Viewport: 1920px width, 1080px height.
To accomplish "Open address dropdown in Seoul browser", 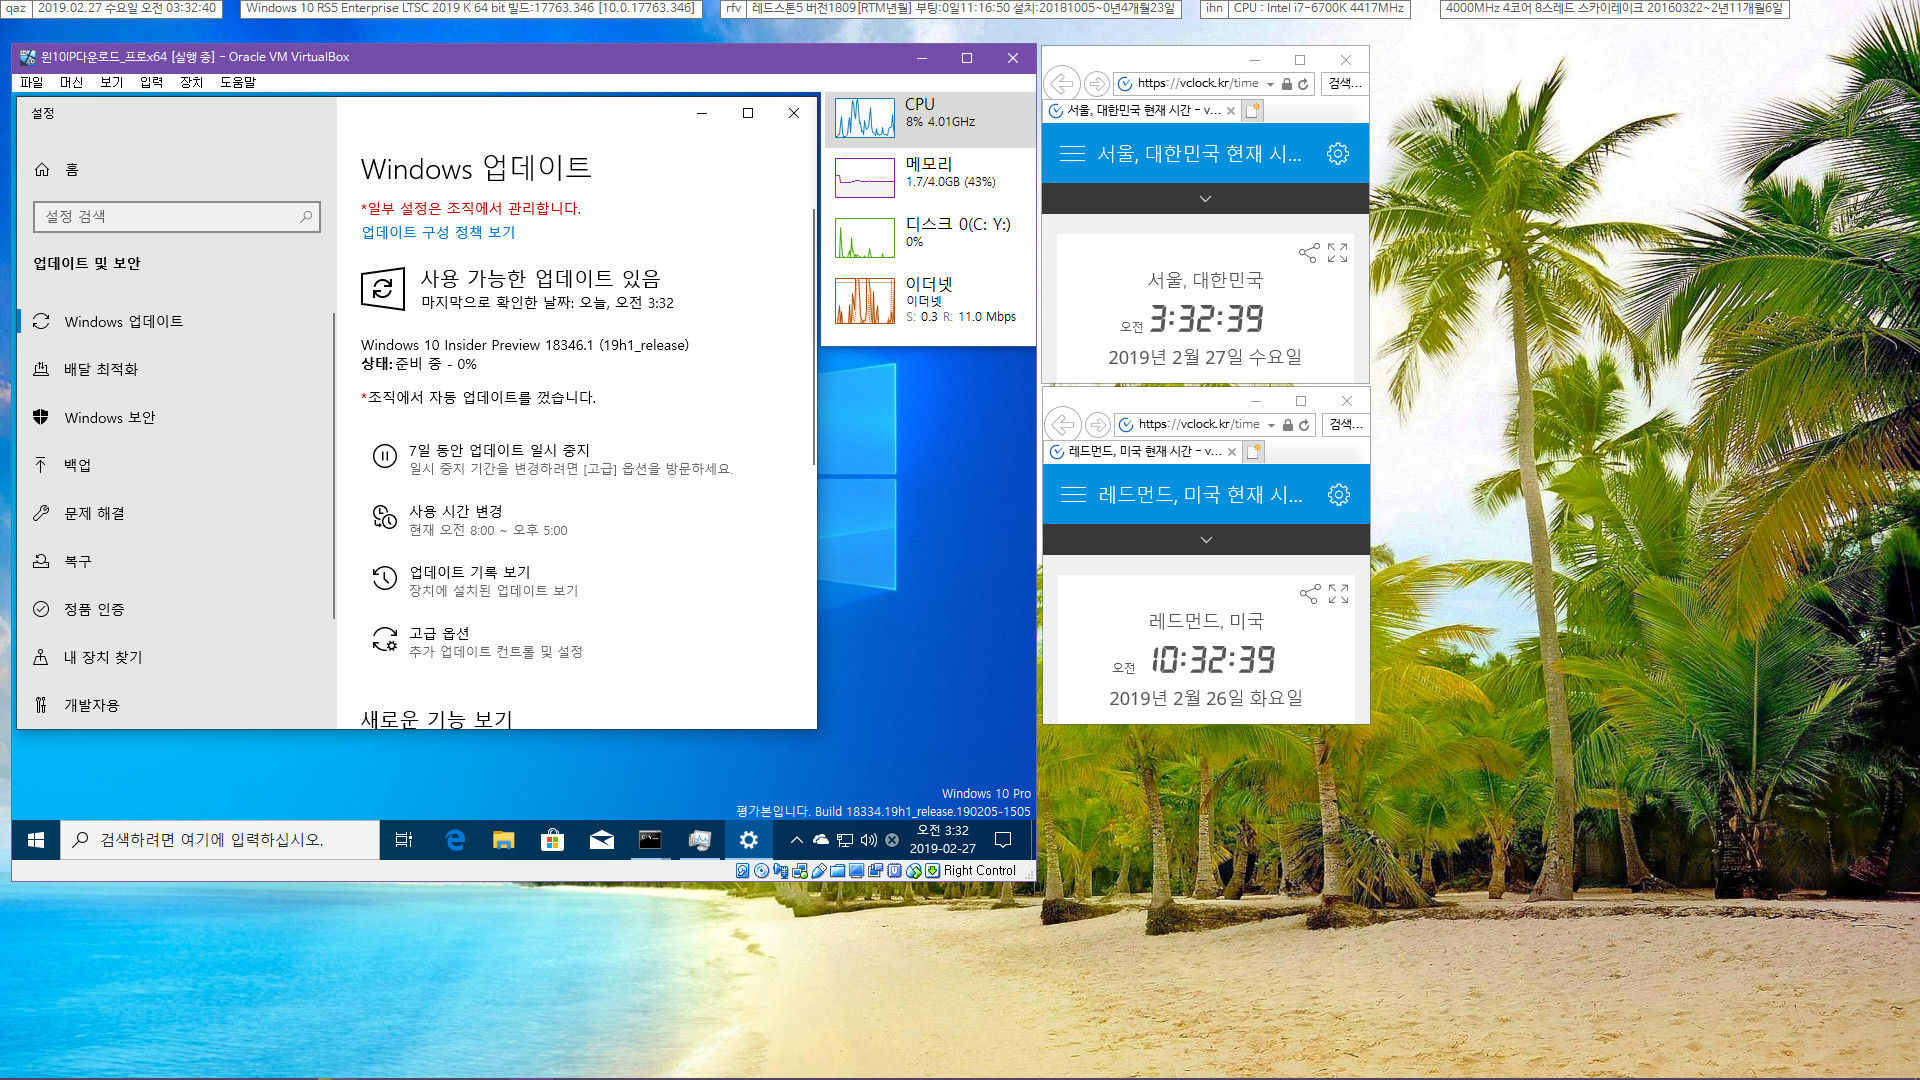I will pyautogui.click(x=1270, y=84).
